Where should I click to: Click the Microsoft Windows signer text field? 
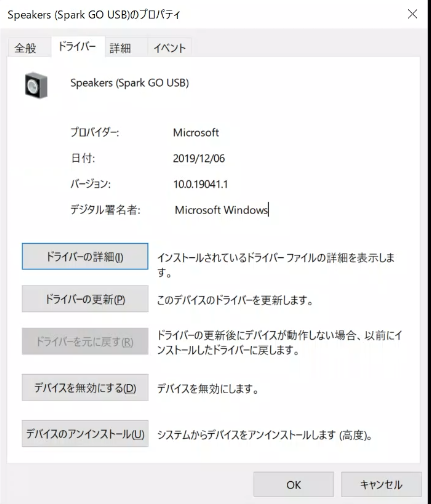point(221,210)
